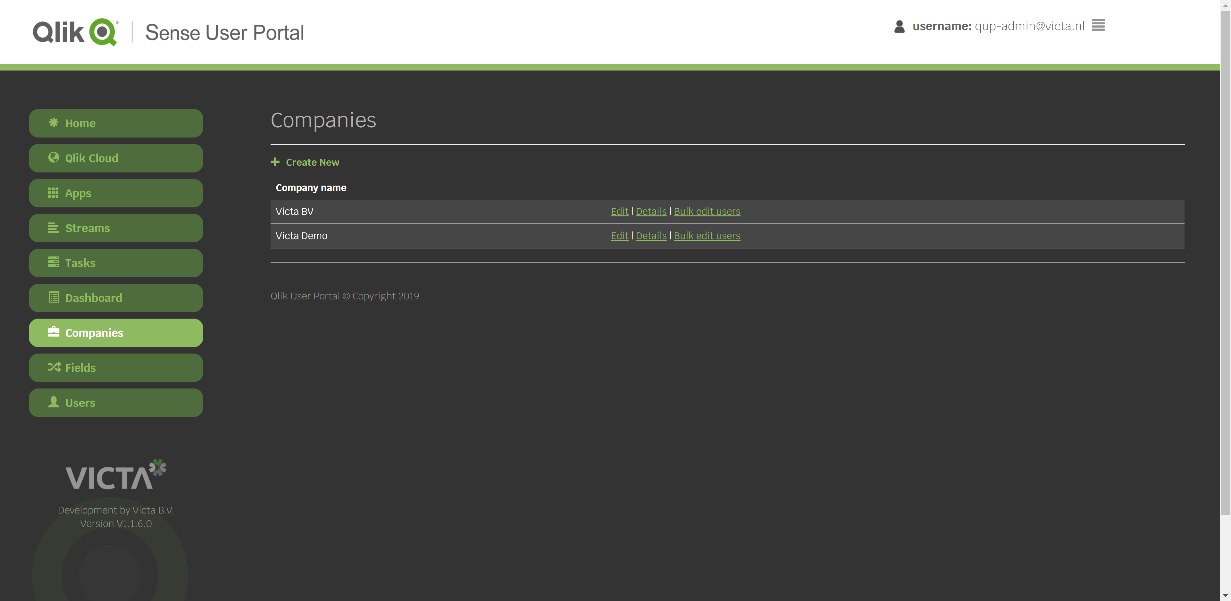Edit the Victa BV company
Screen dimensions: 1231x601
coord(620,212)
